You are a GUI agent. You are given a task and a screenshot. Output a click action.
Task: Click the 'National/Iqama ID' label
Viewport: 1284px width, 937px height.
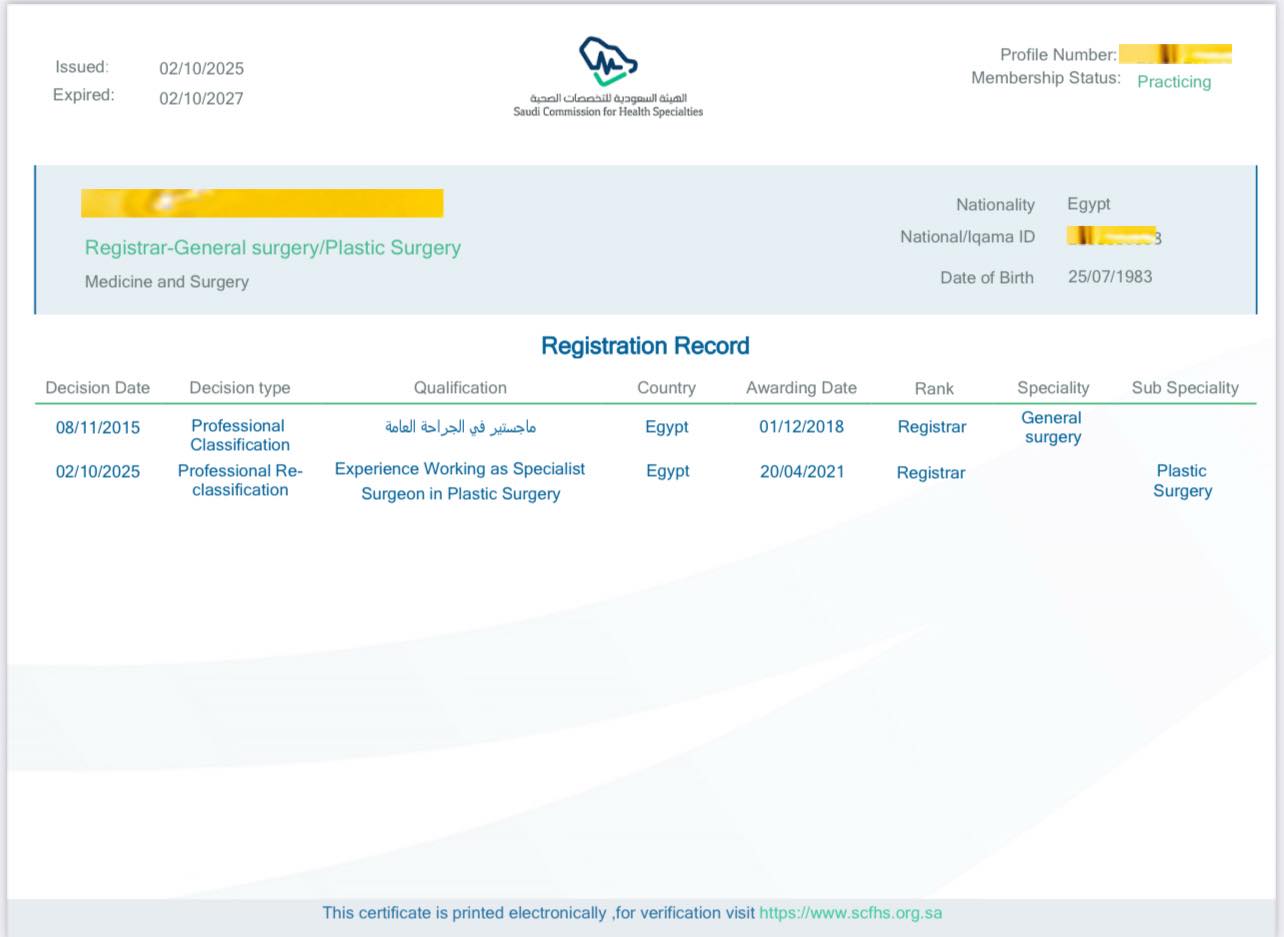pos(968,237)
